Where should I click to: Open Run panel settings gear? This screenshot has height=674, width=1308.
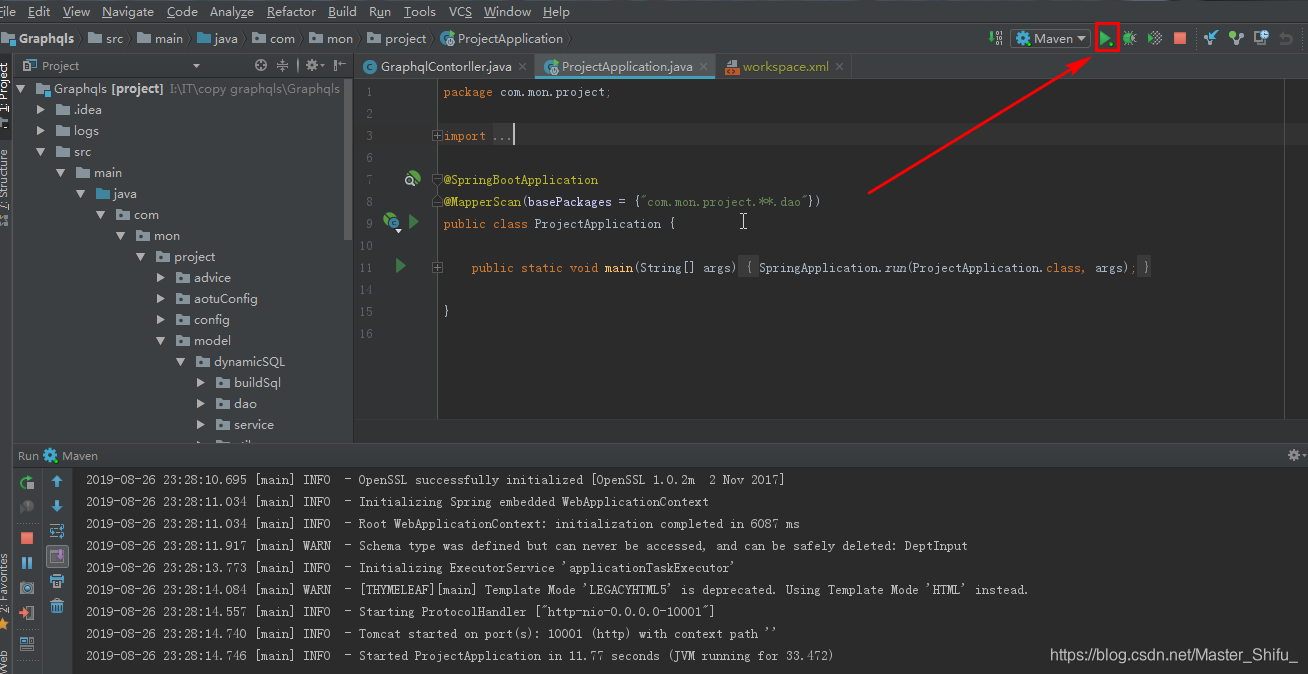pos(1294,455)
